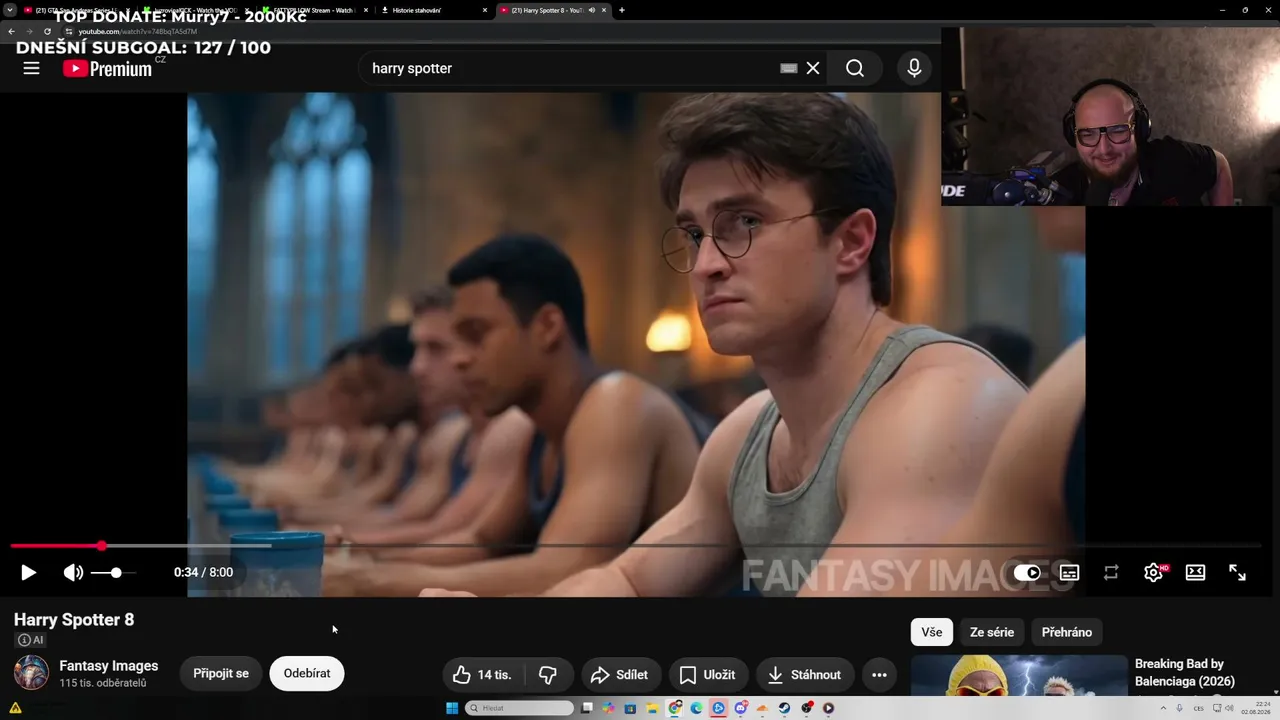Switch to the GTA San Andreas browser tab
The width and height of the screenshot is (1280, 720).
(77, 10)
